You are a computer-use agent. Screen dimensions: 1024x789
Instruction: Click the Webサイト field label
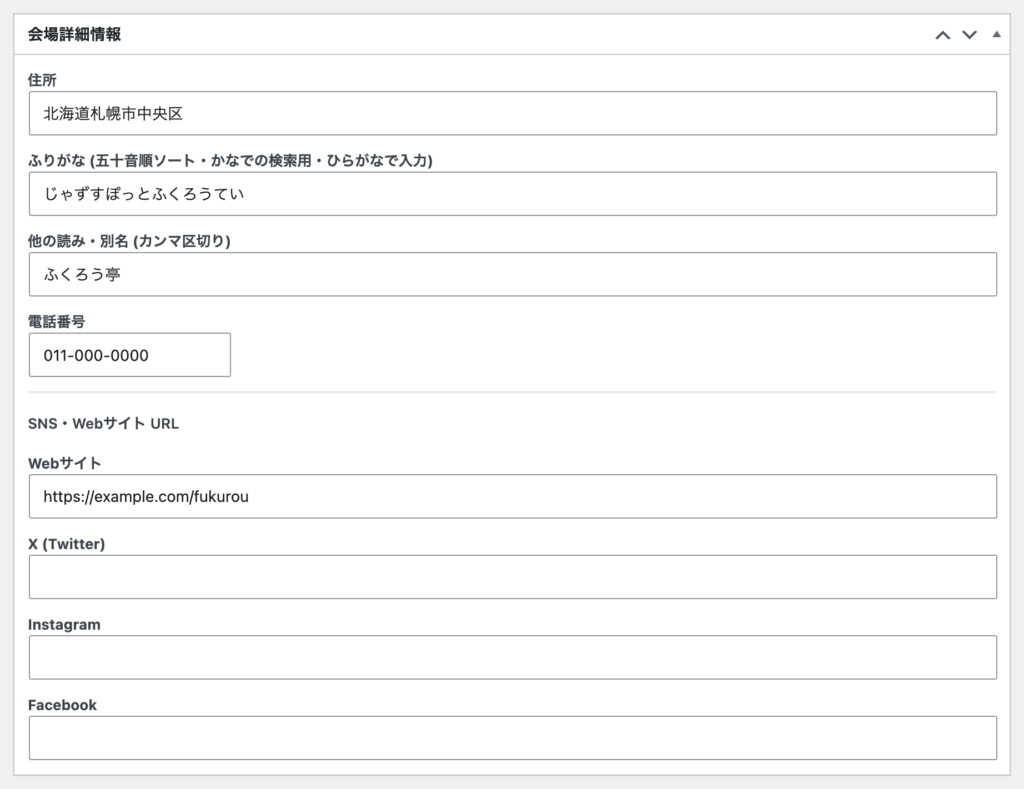(x=64, y=463)
